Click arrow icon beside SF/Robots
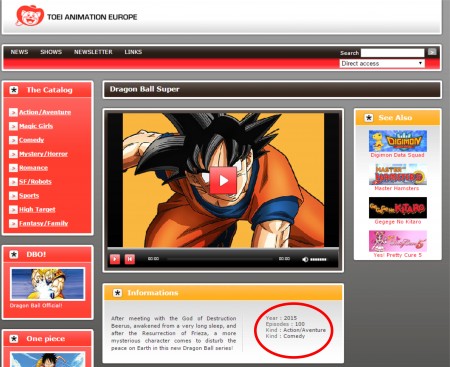 (x=13, y=182)
